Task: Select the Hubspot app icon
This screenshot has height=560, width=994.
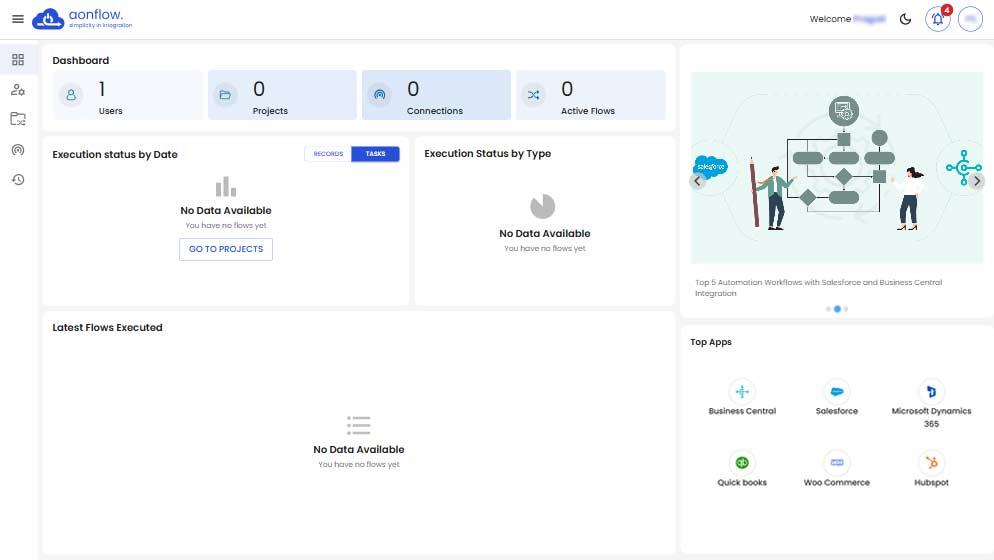Action: click(931, 463)
